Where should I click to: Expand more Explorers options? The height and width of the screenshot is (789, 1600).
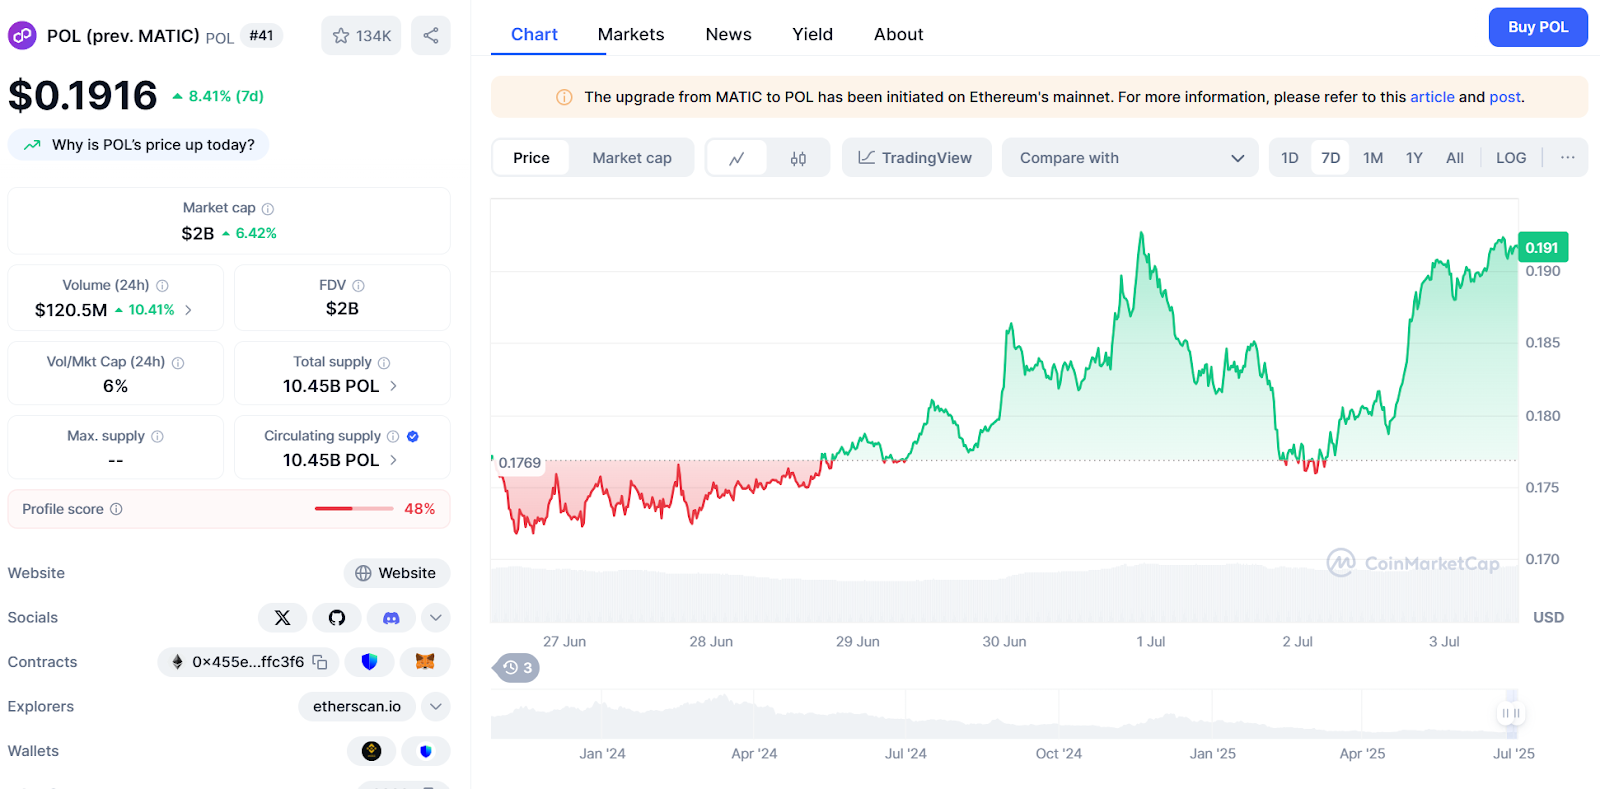(x=436, y=707)
